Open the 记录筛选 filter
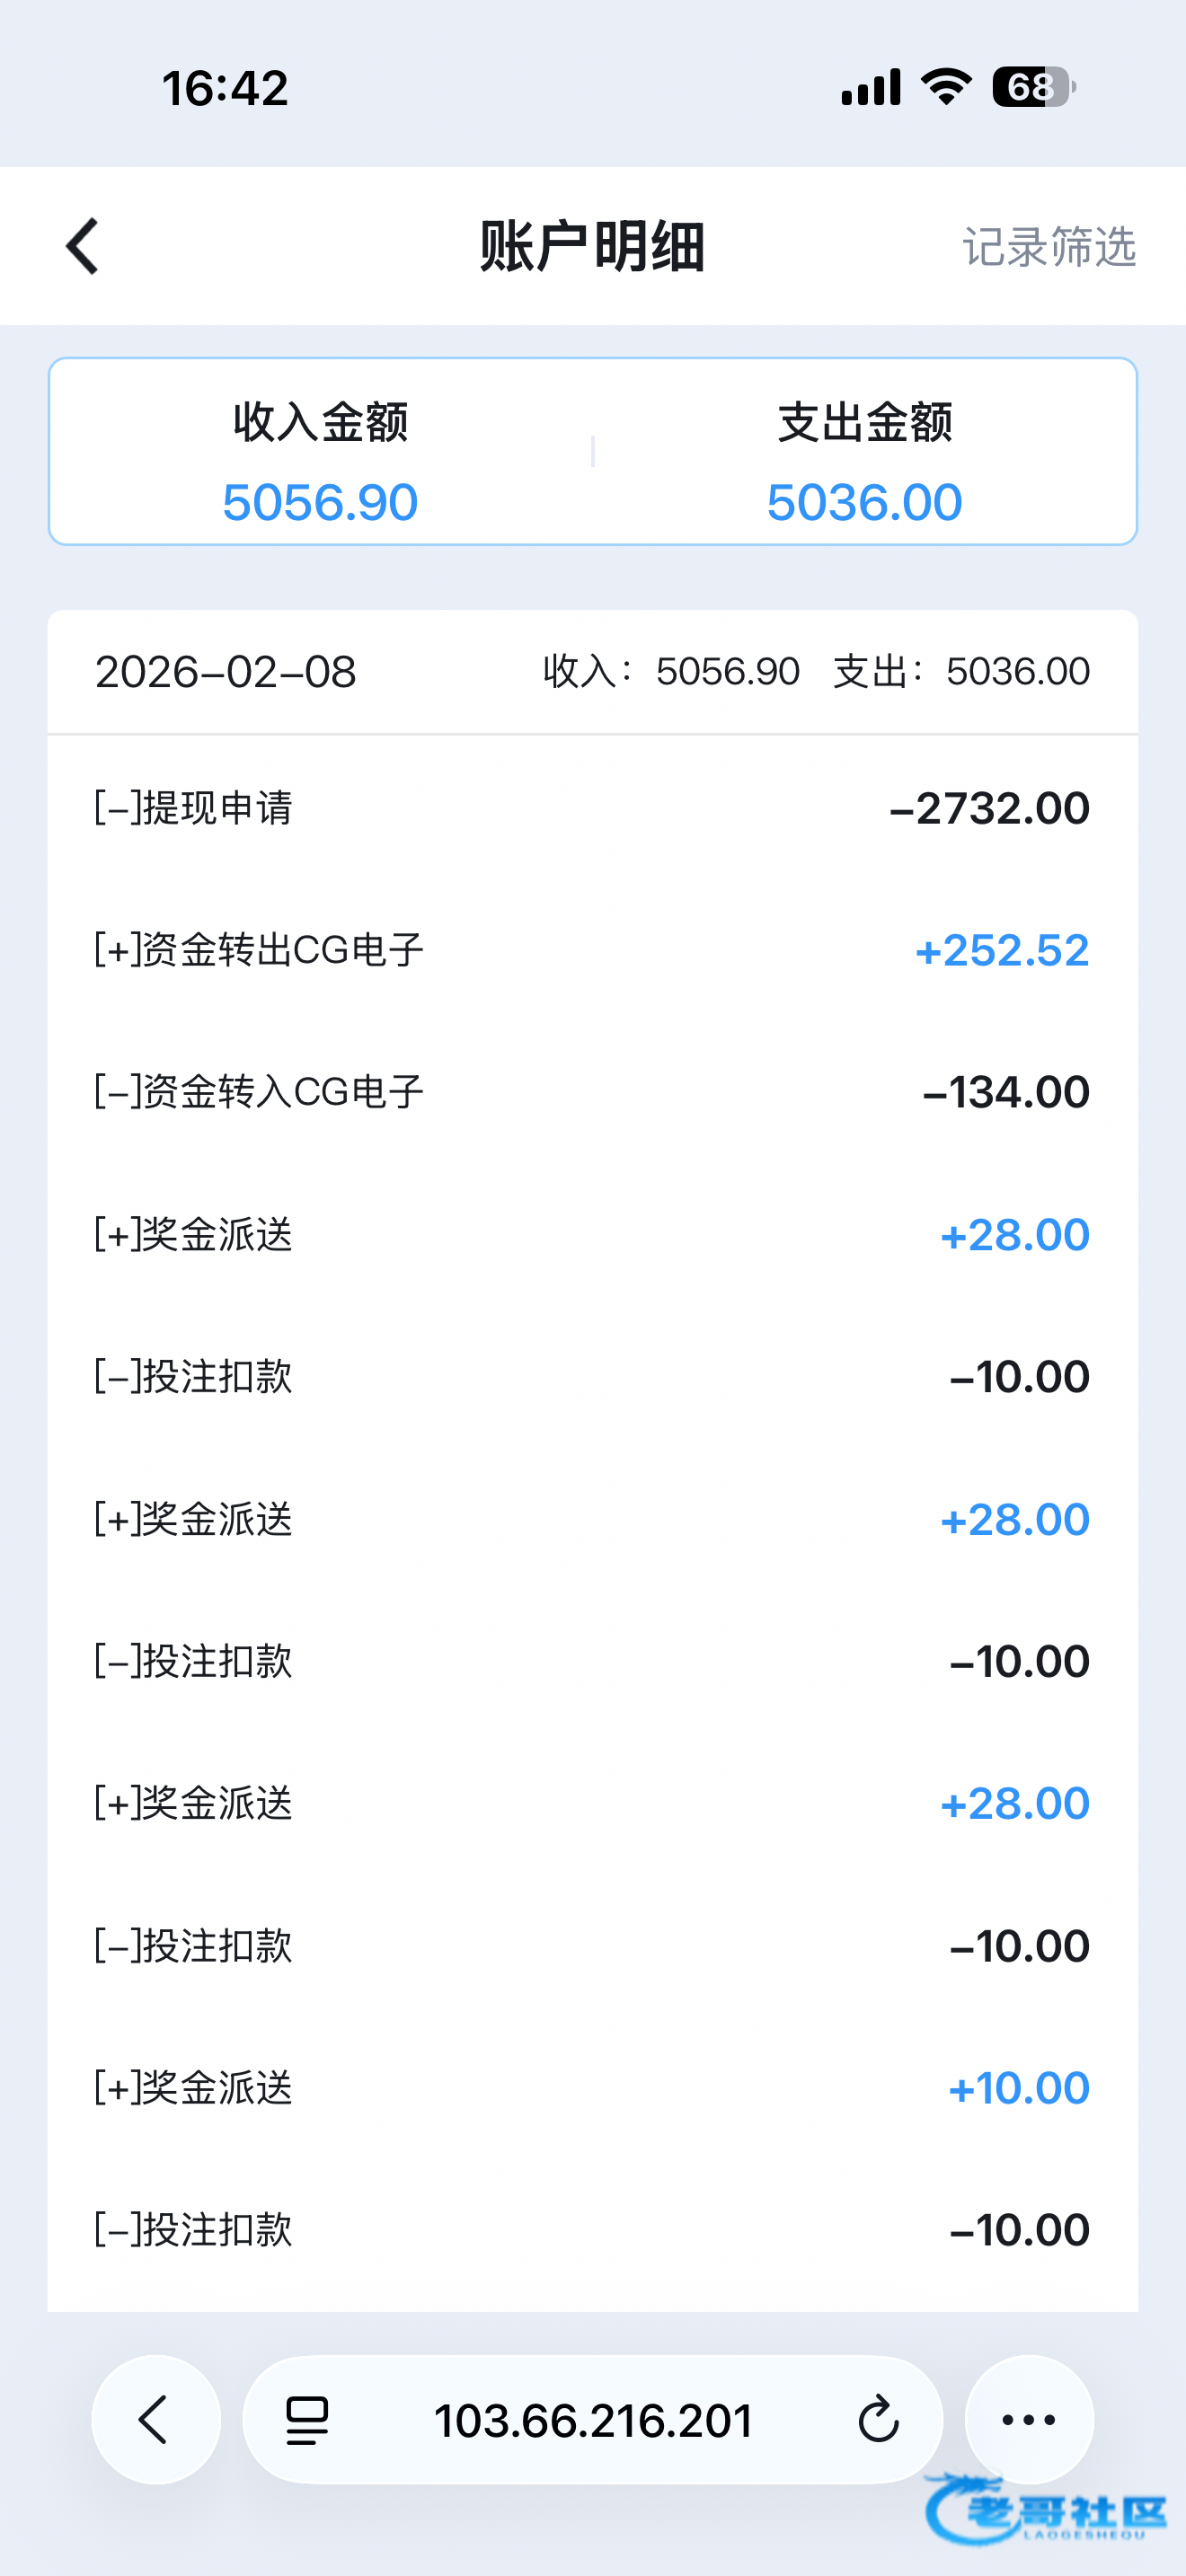This screenshot has height=2576, width=1186. click(1049, 247)
